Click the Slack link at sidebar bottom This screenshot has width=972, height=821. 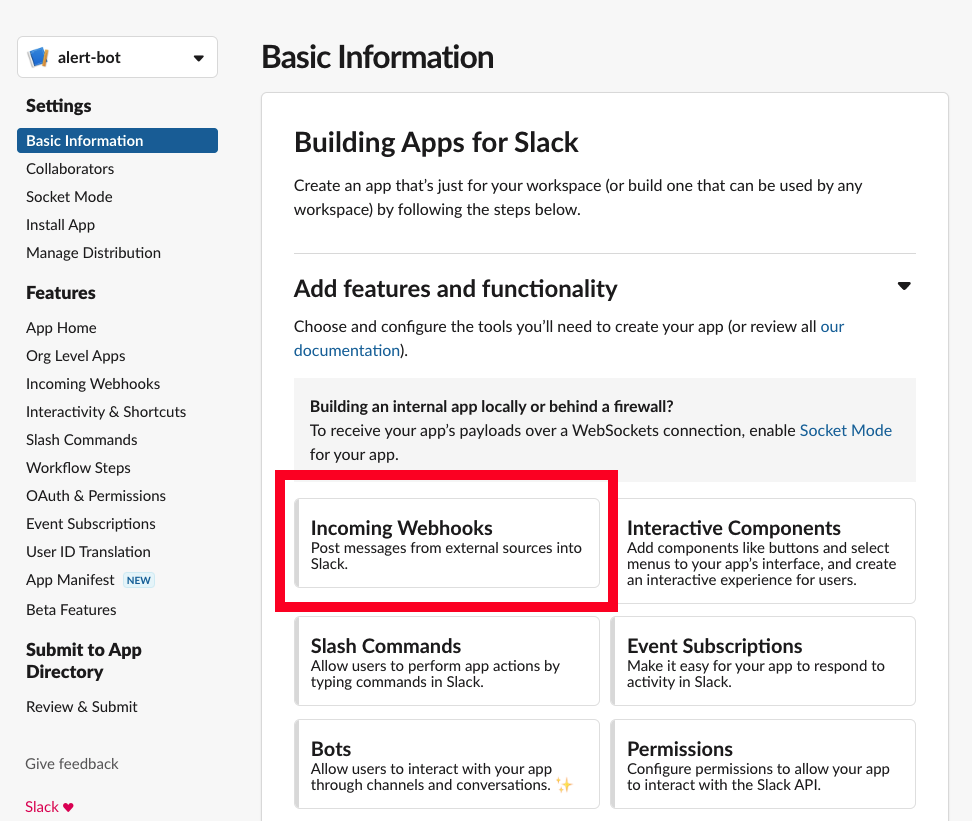(42, 807)
